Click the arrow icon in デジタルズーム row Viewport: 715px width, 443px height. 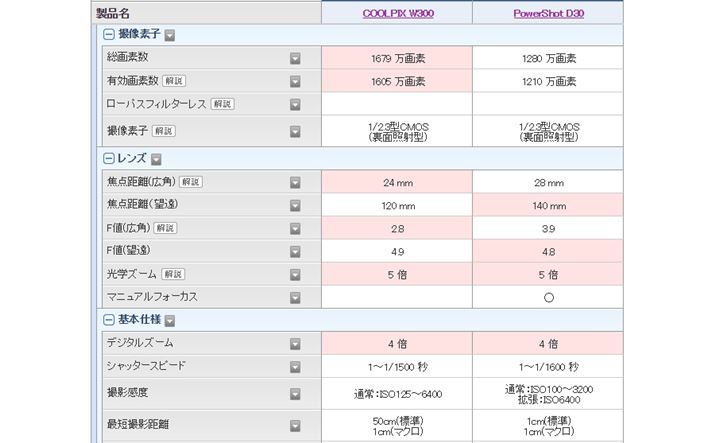(295, 344)
